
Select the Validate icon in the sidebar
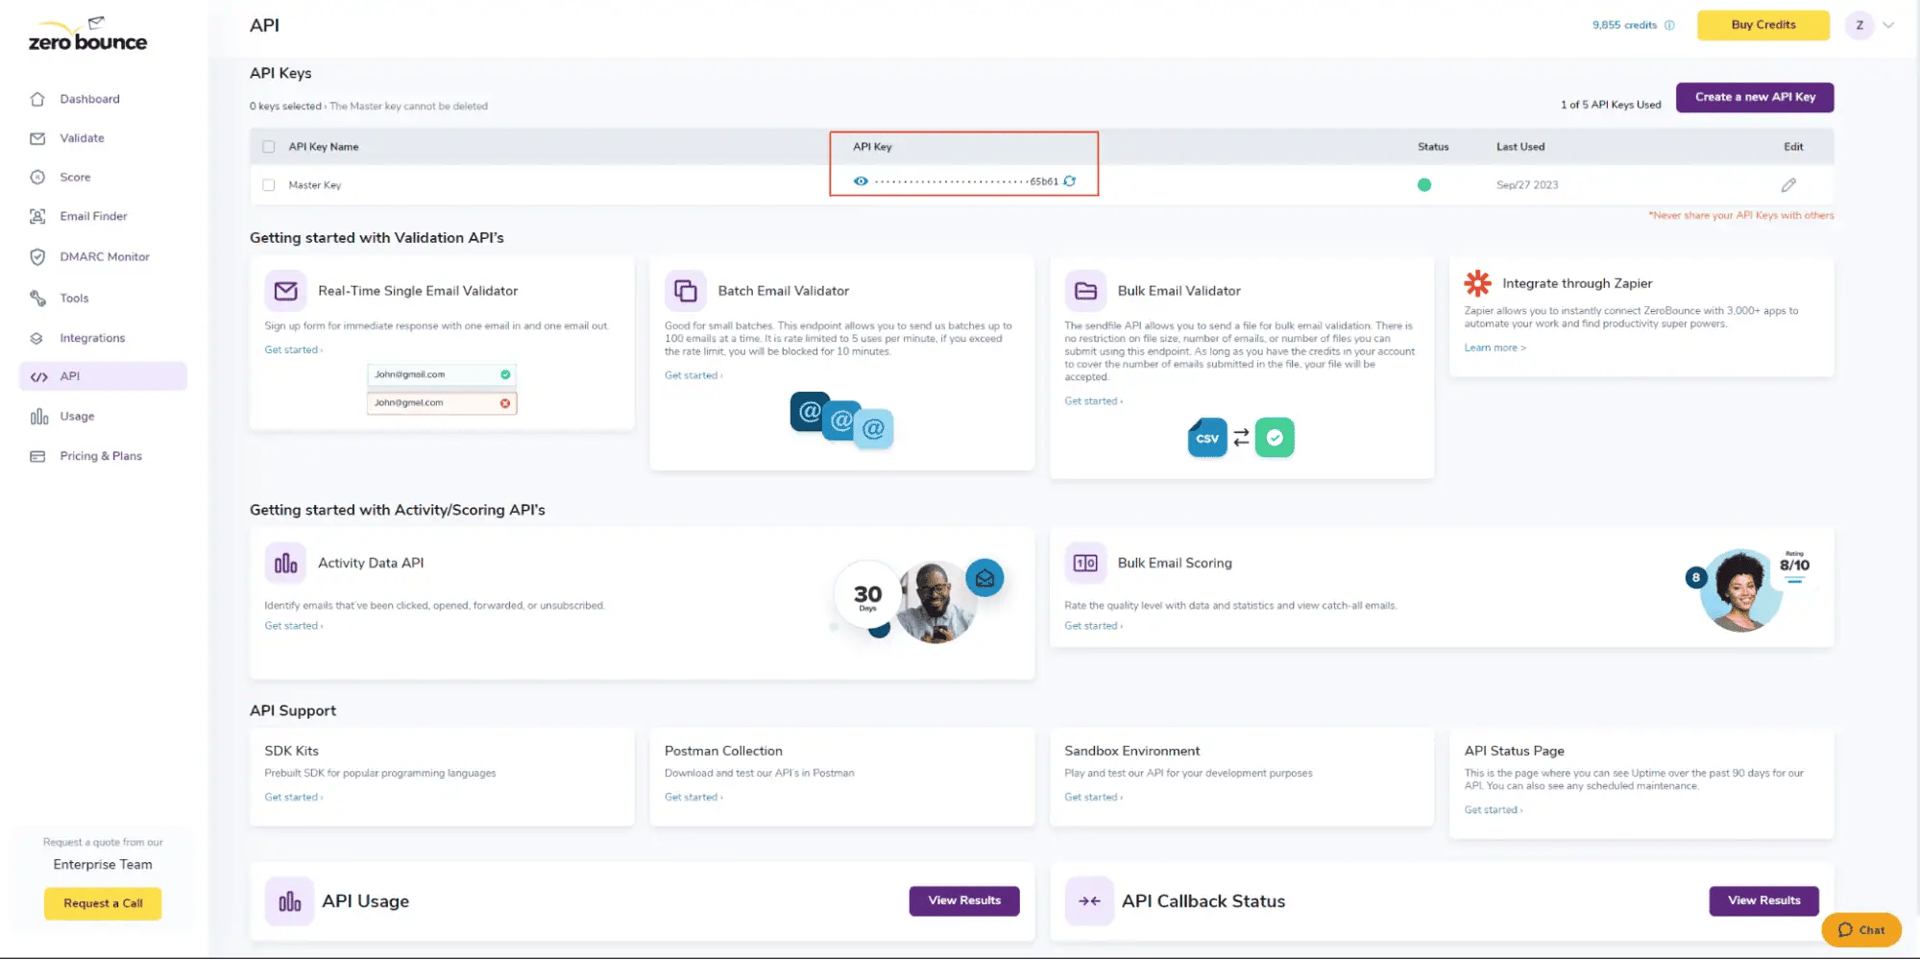pos(37,138)
